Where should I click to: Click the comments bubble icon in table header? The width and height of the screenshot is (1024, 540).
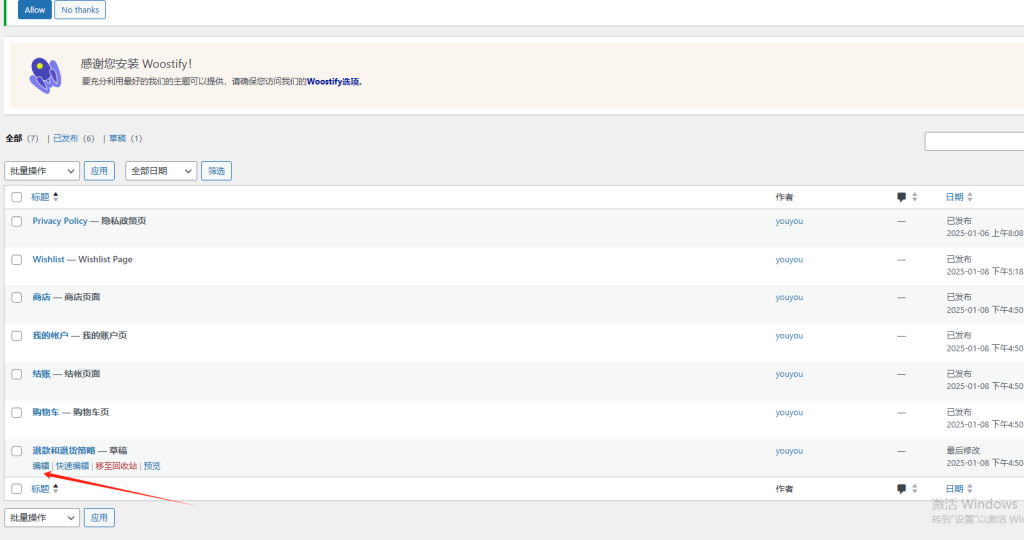point(902,197)
